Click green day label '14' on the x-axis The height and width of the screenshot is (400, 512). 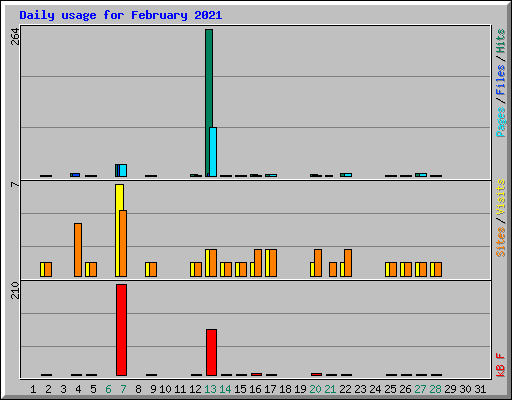pyautogui.click(x=225, y=389)
